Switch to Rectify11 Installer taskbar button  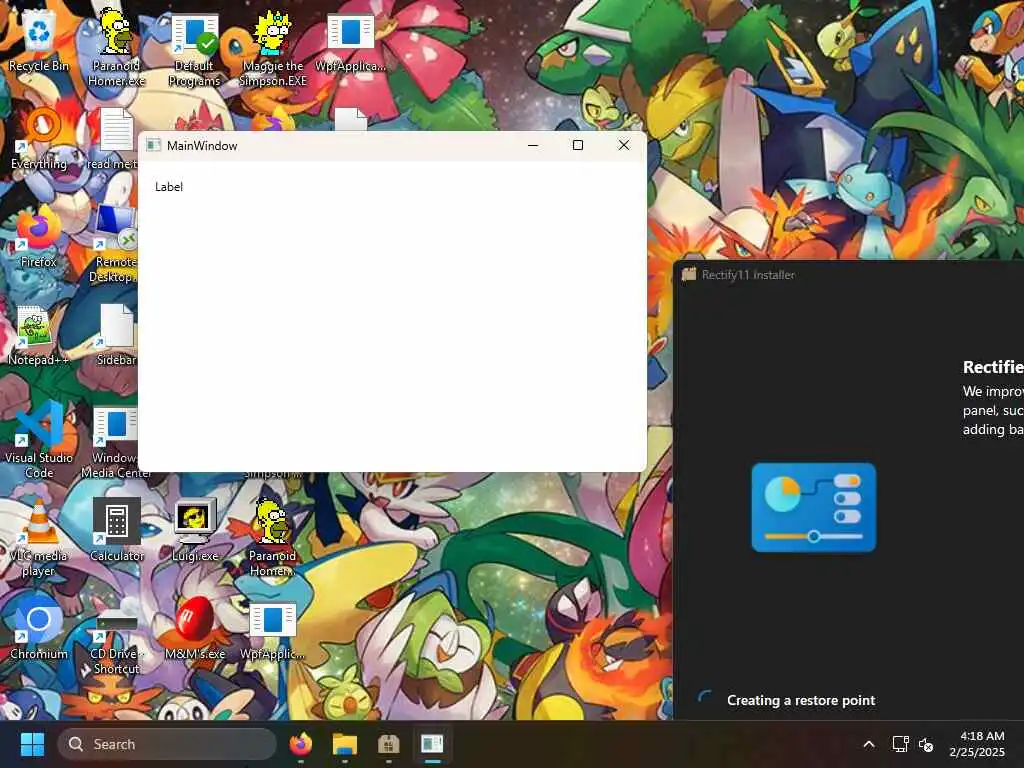(x=389, y=744)
